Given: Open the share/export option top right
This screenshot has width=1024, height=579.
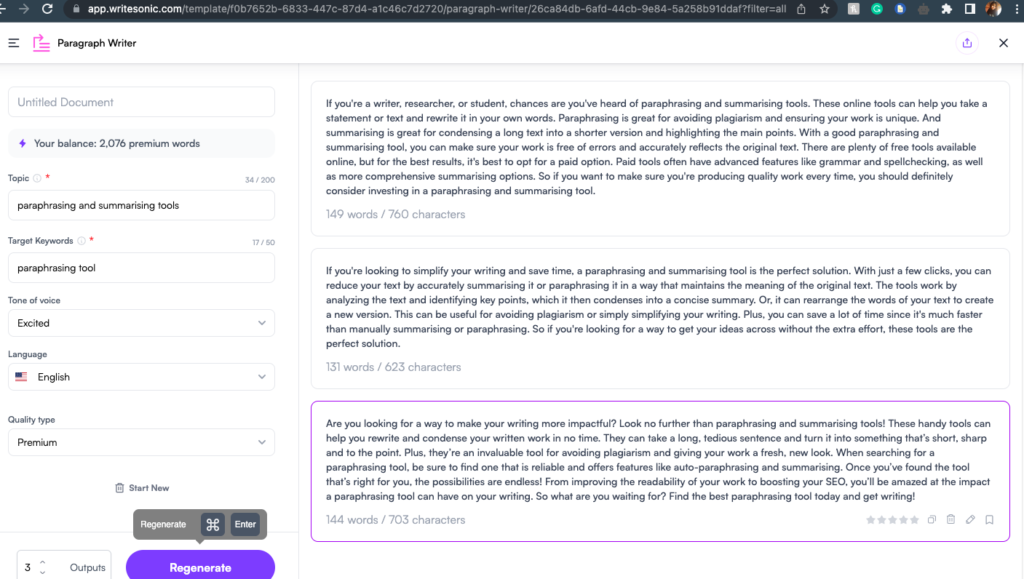Looking at the screenshot, I should [966, 43].
